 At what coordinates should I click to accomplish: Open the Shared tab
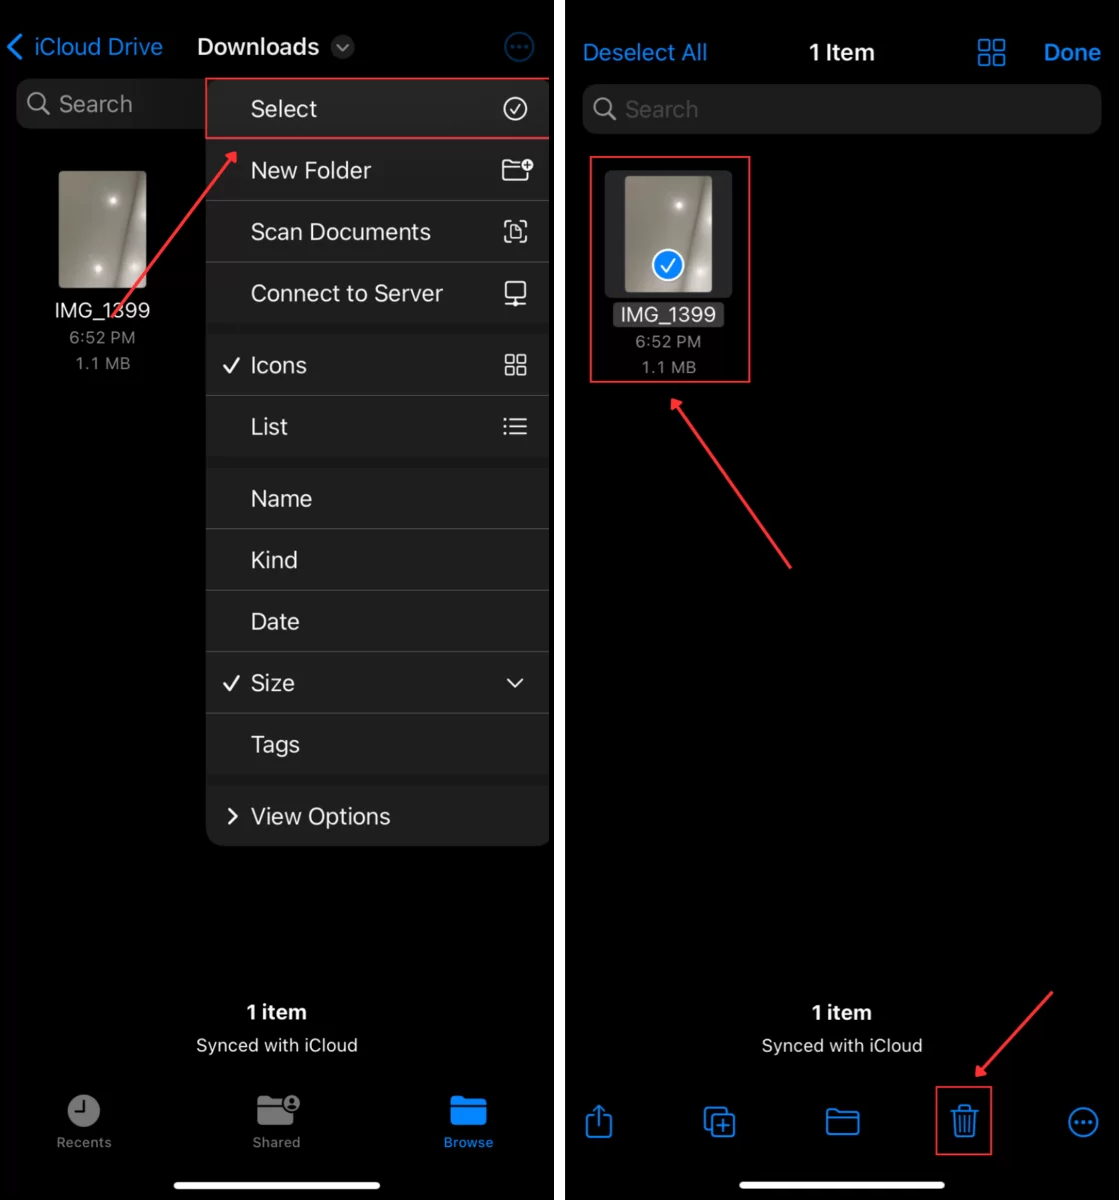277,1121
